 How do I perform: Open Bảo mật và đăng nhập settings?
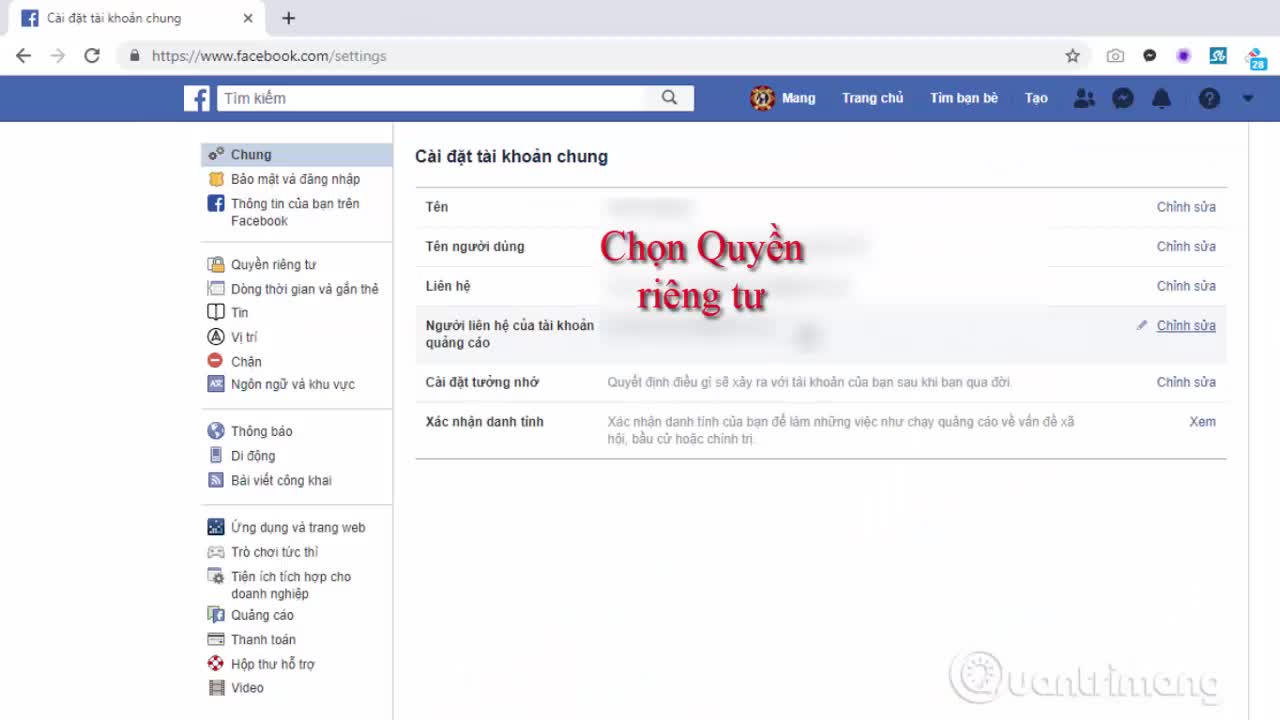click(295, 179)
